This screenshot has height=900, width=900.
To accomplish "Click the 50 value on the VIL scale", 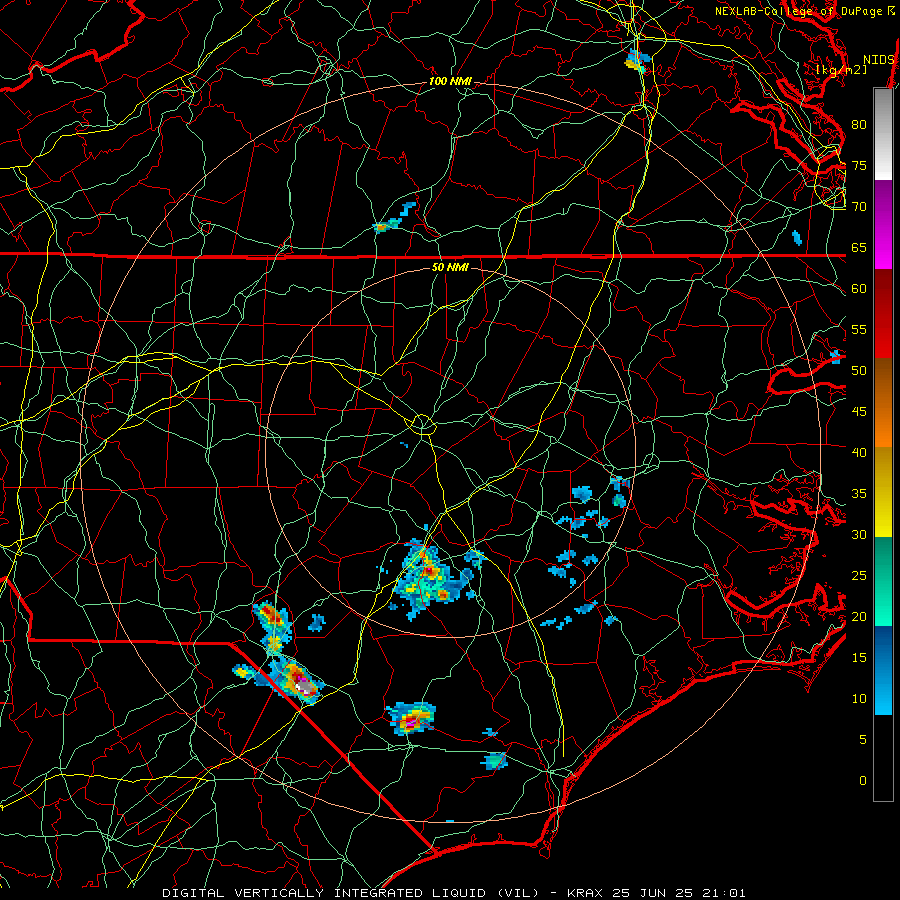I will [x=859, y=371].
